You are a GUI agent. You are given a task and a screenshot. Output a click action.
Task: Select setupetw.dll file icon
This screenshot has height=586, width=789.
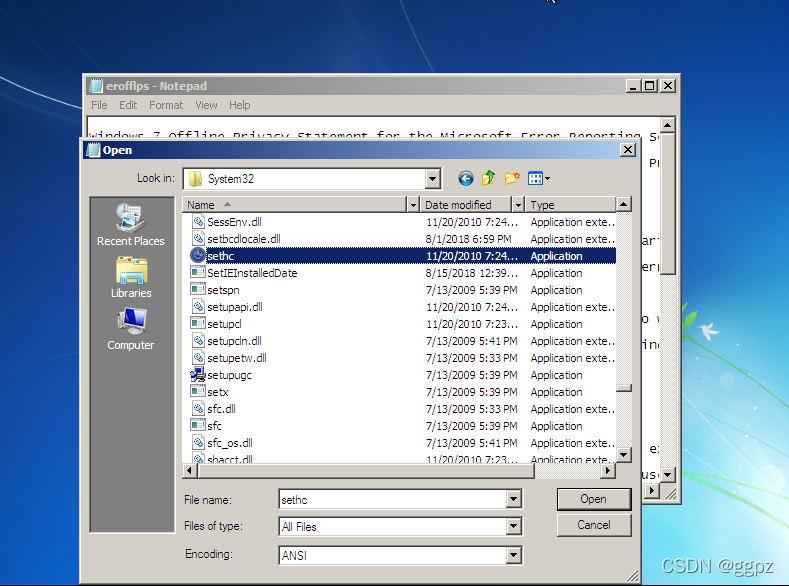point(198,358)
